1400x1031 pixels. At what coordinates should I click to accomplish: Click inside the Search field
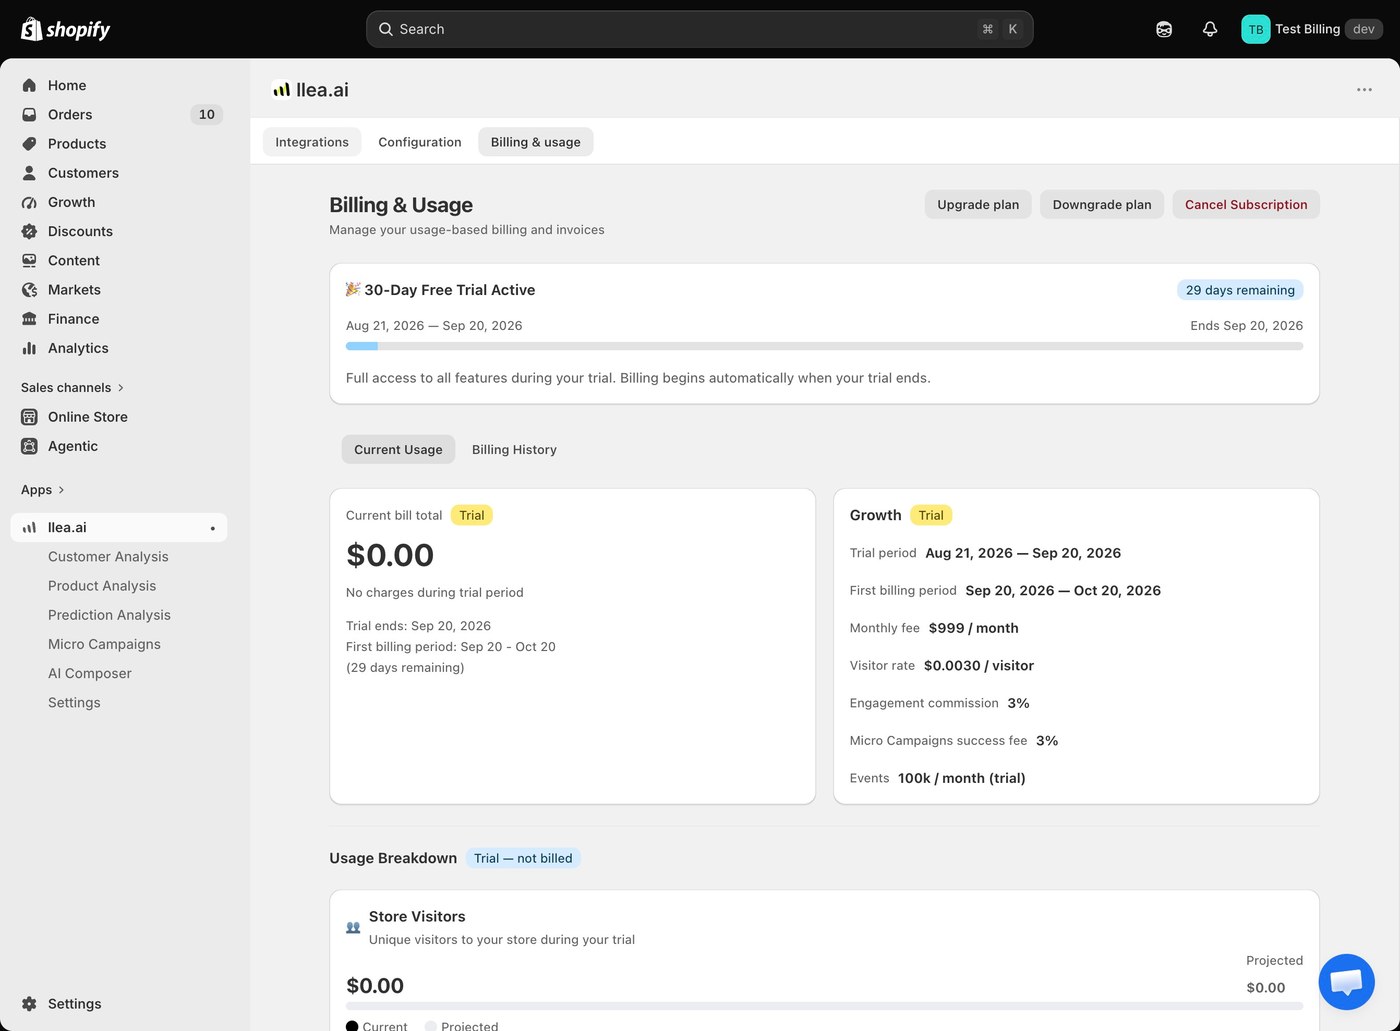[x=699, y=29]
